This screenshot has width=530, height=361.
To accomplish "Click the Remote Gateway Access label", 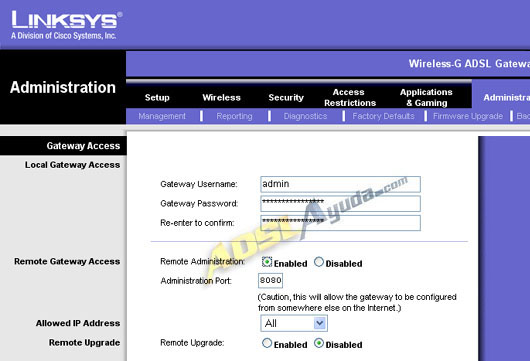I will coord(67,261).
